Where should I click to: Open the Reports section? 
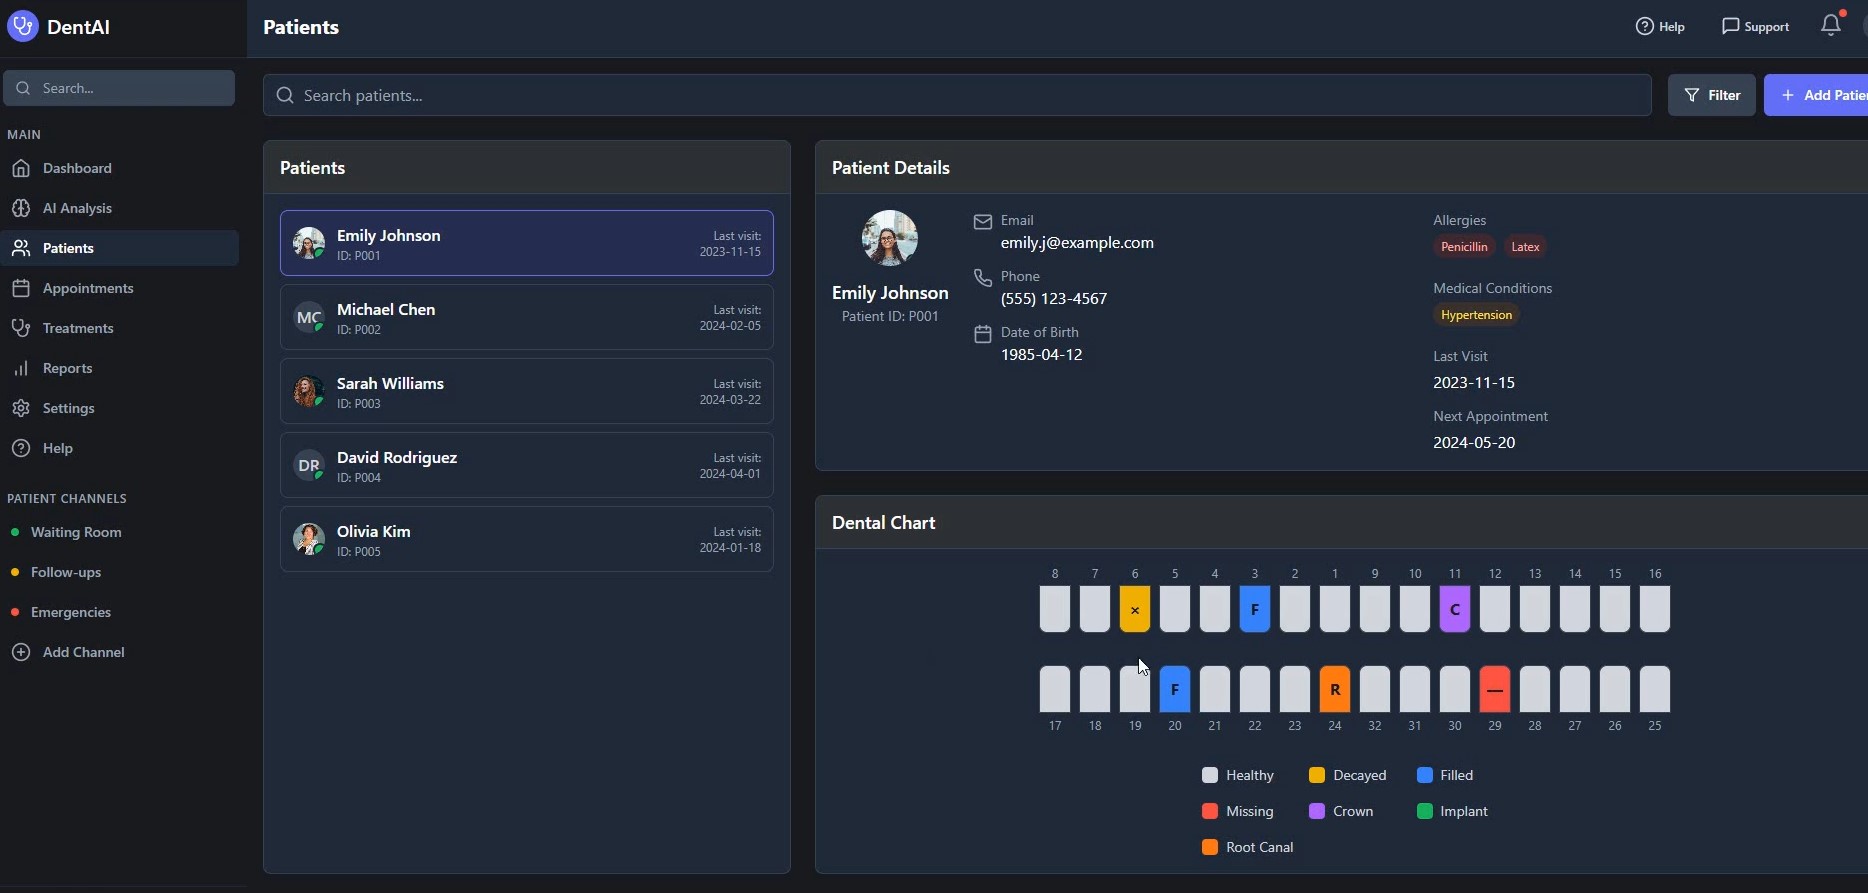(x=67, y=368)
